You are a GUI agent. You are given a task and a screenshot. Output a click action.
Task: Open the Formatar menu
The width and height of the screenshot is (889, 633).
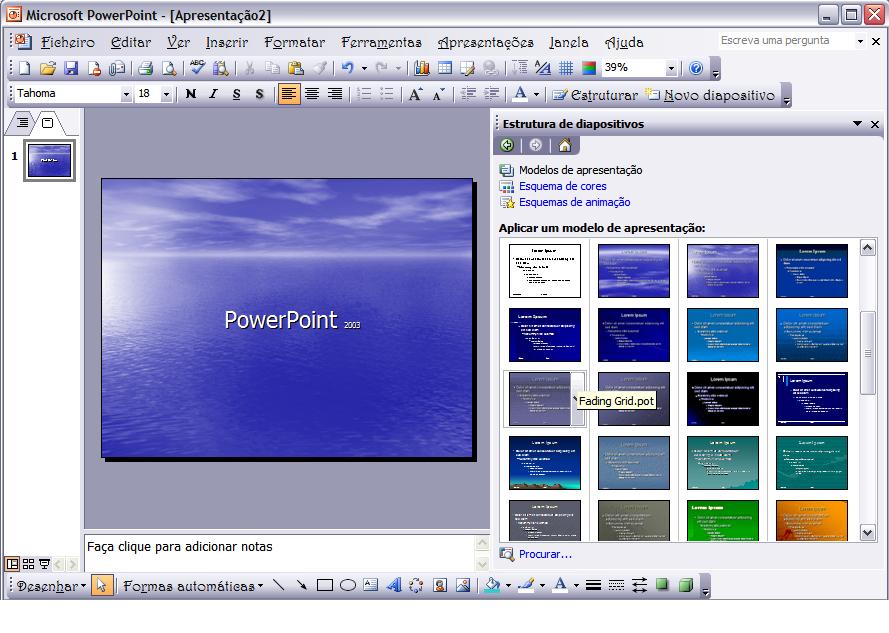294,42
